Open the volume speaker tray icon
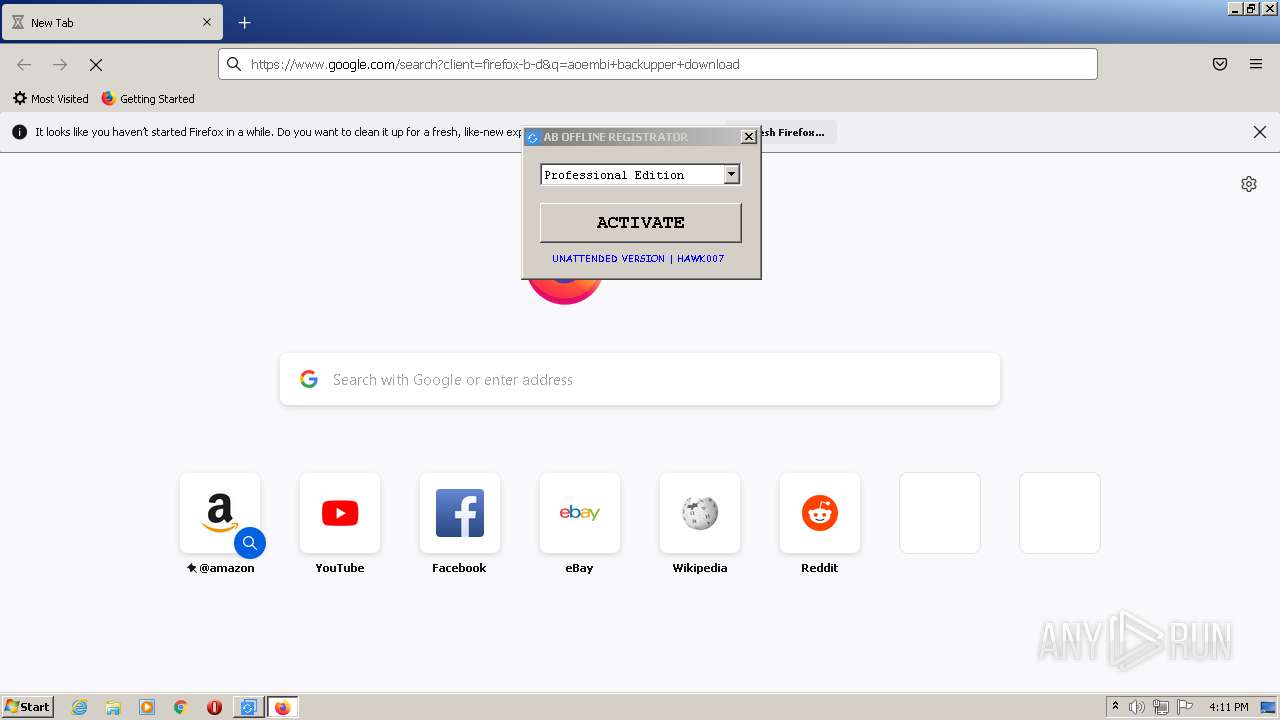This screenshot has width=1280, height=720. (x=1137, y=707)
